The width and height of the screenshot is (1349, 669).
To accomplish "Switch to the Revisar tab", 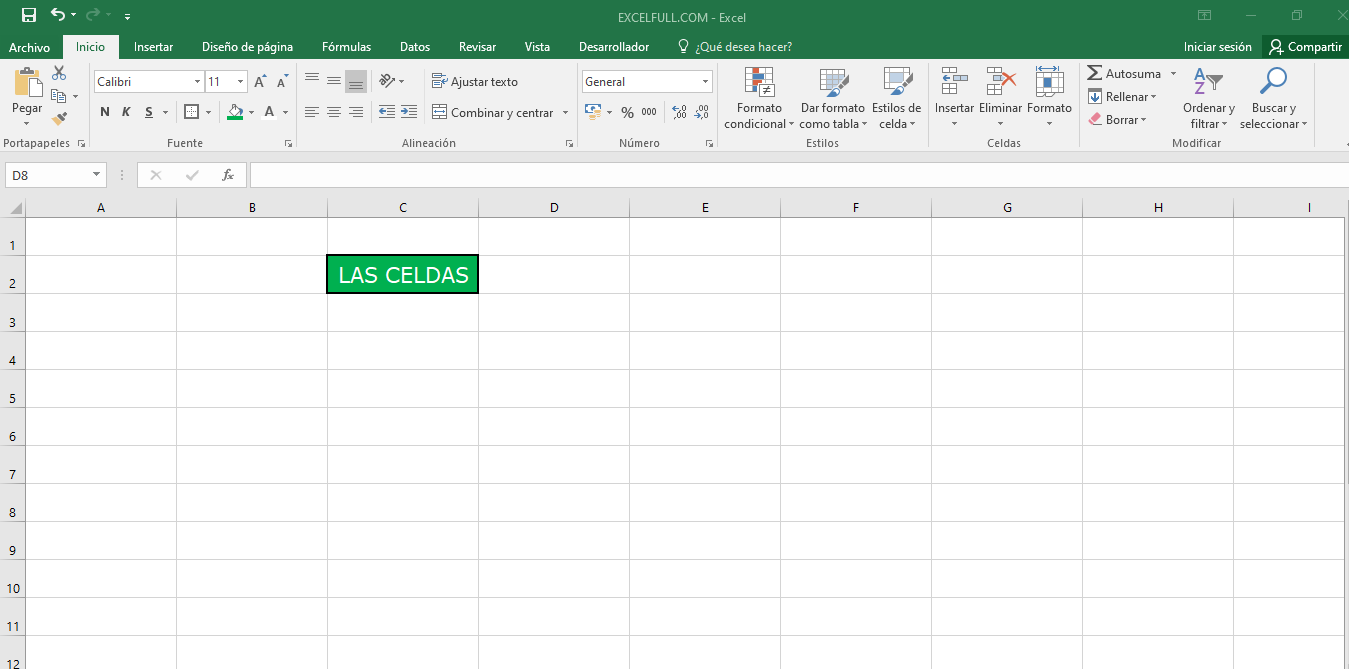I will coord(477,47).
